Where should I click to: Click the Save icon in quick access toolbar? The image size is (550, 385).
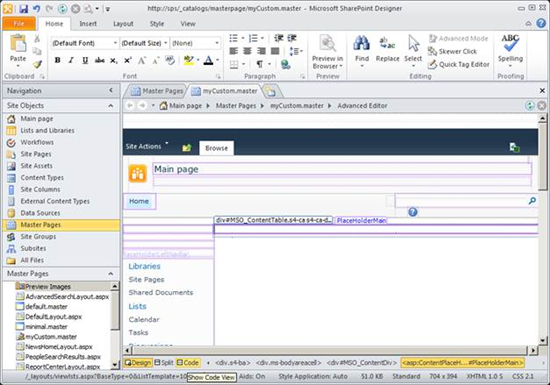[24, 8]
